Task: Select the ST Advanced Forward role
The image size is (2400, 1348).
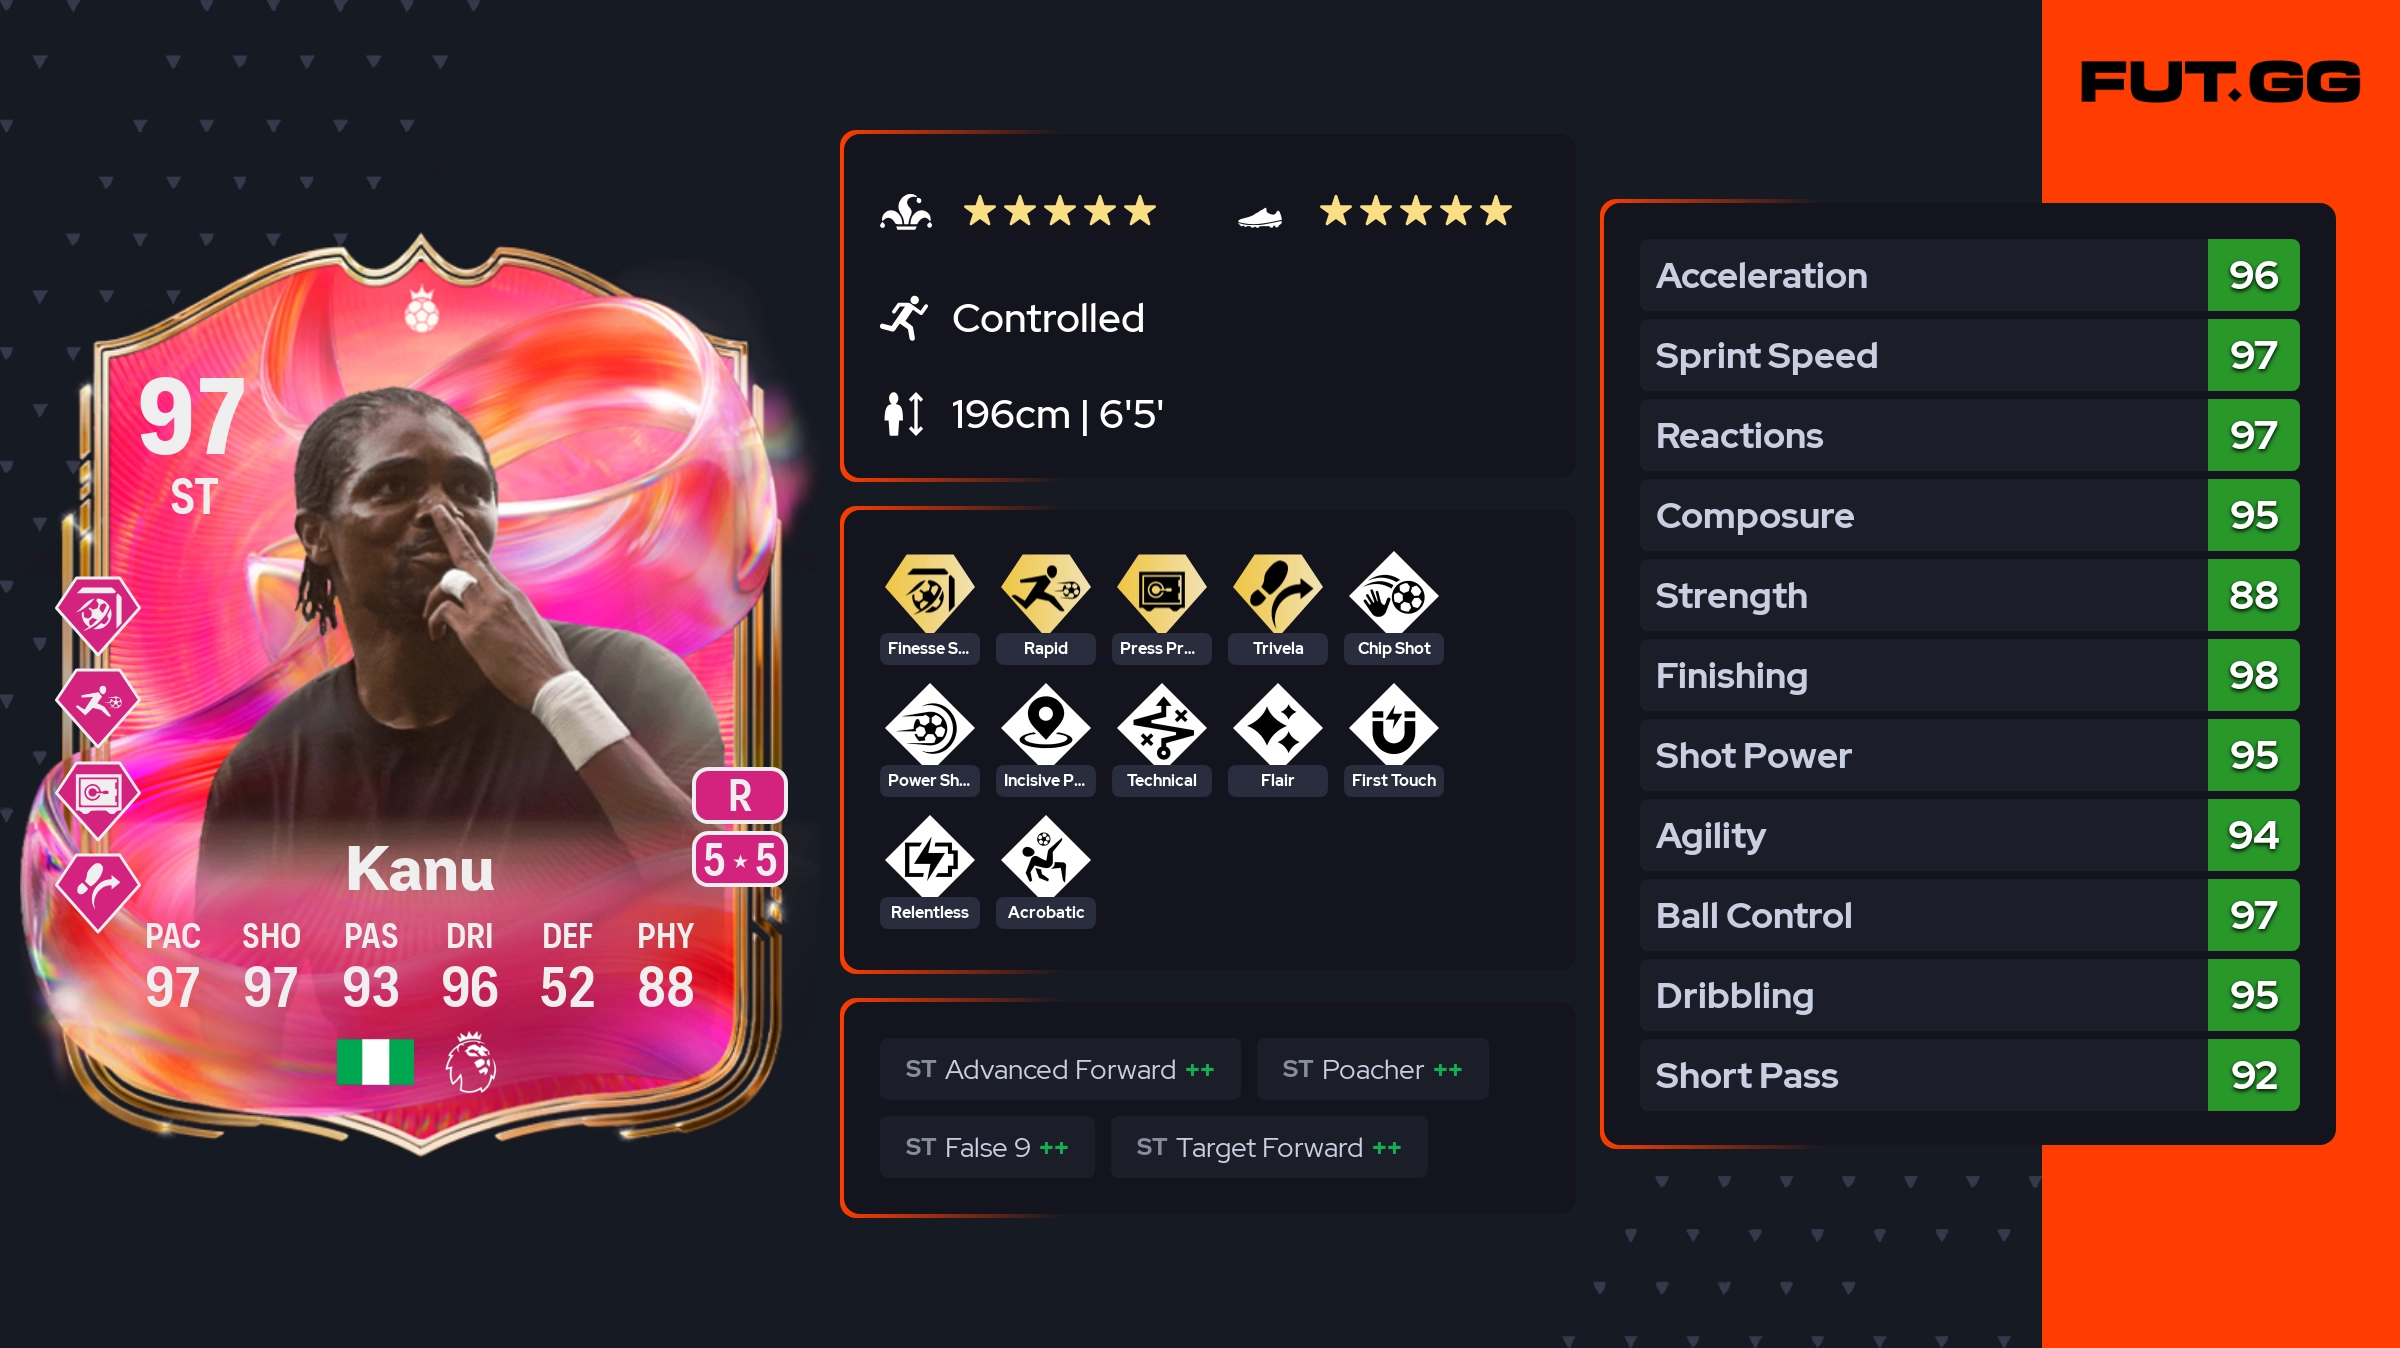Action: click(1060, 1069)
